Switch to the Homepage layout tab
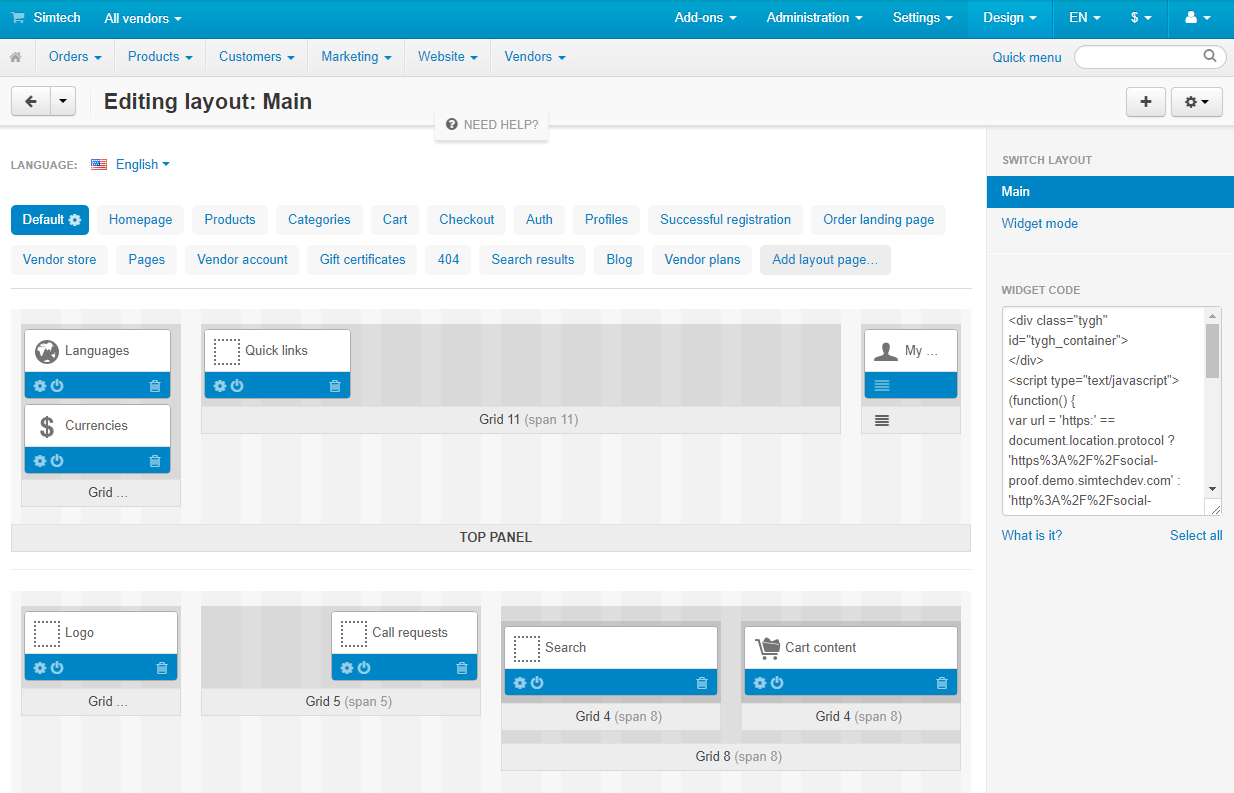1234x793 pixels. pos(140,219)
